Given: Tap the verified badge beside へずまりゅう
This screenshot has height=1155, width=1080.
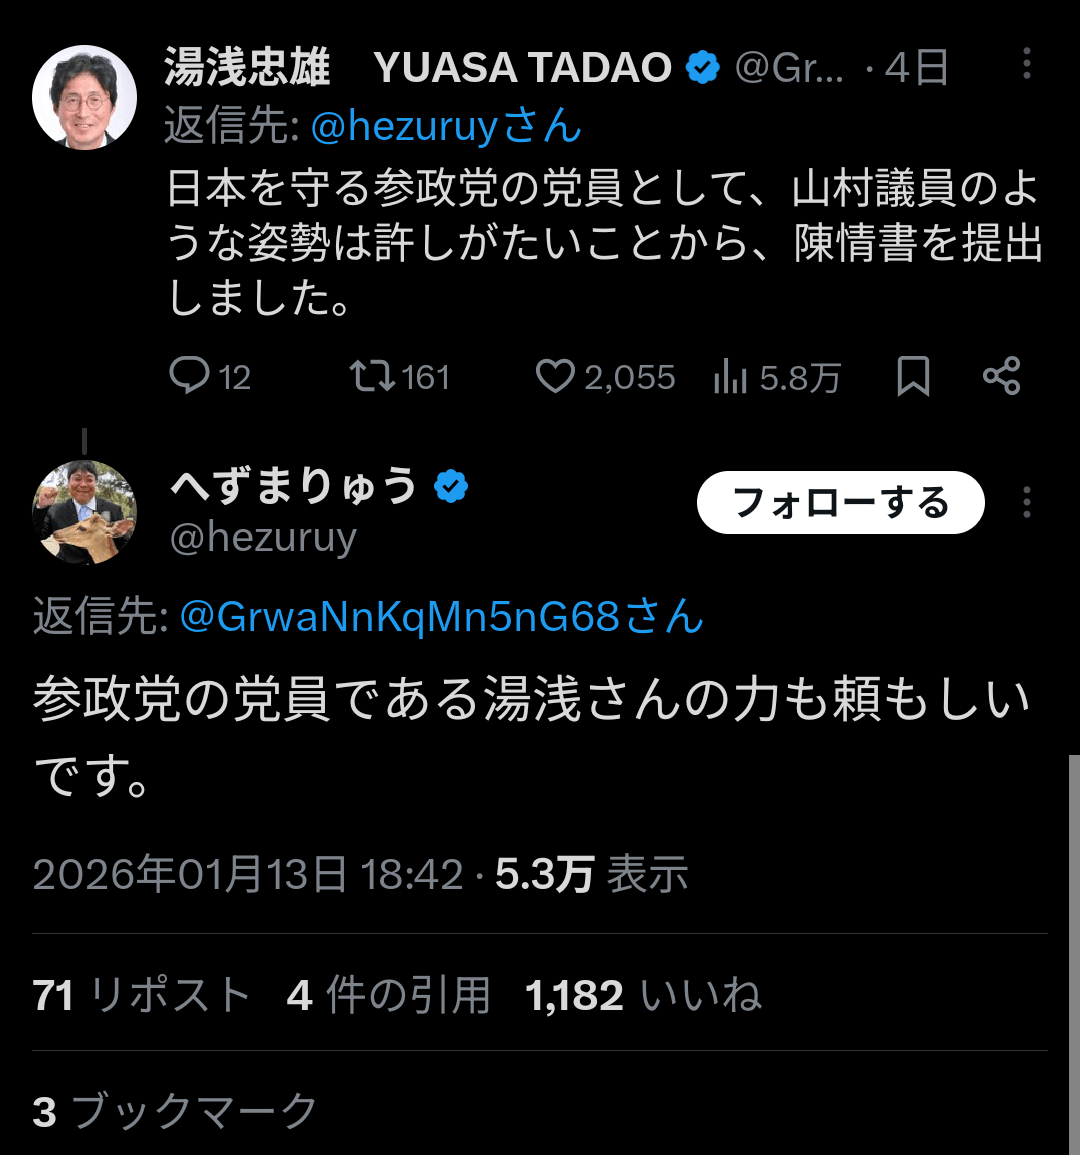Looking at the screenshot, I should pyautogui.click(x=451, y=487).
